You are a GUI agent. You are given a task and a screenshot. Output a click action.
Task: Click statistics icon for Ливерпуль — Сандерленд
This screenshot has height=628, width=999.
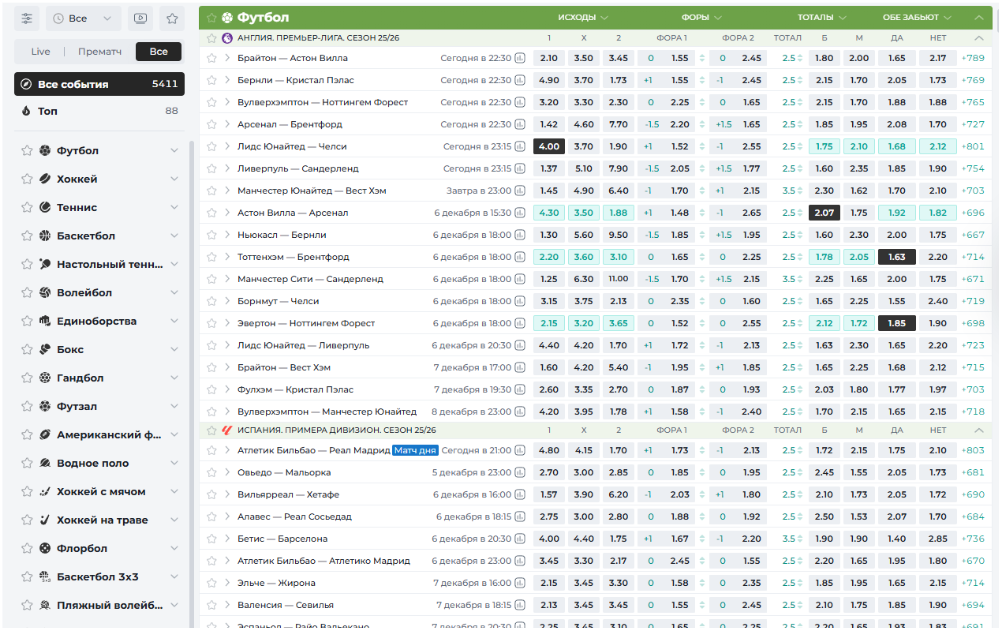[x=520, y=169]
